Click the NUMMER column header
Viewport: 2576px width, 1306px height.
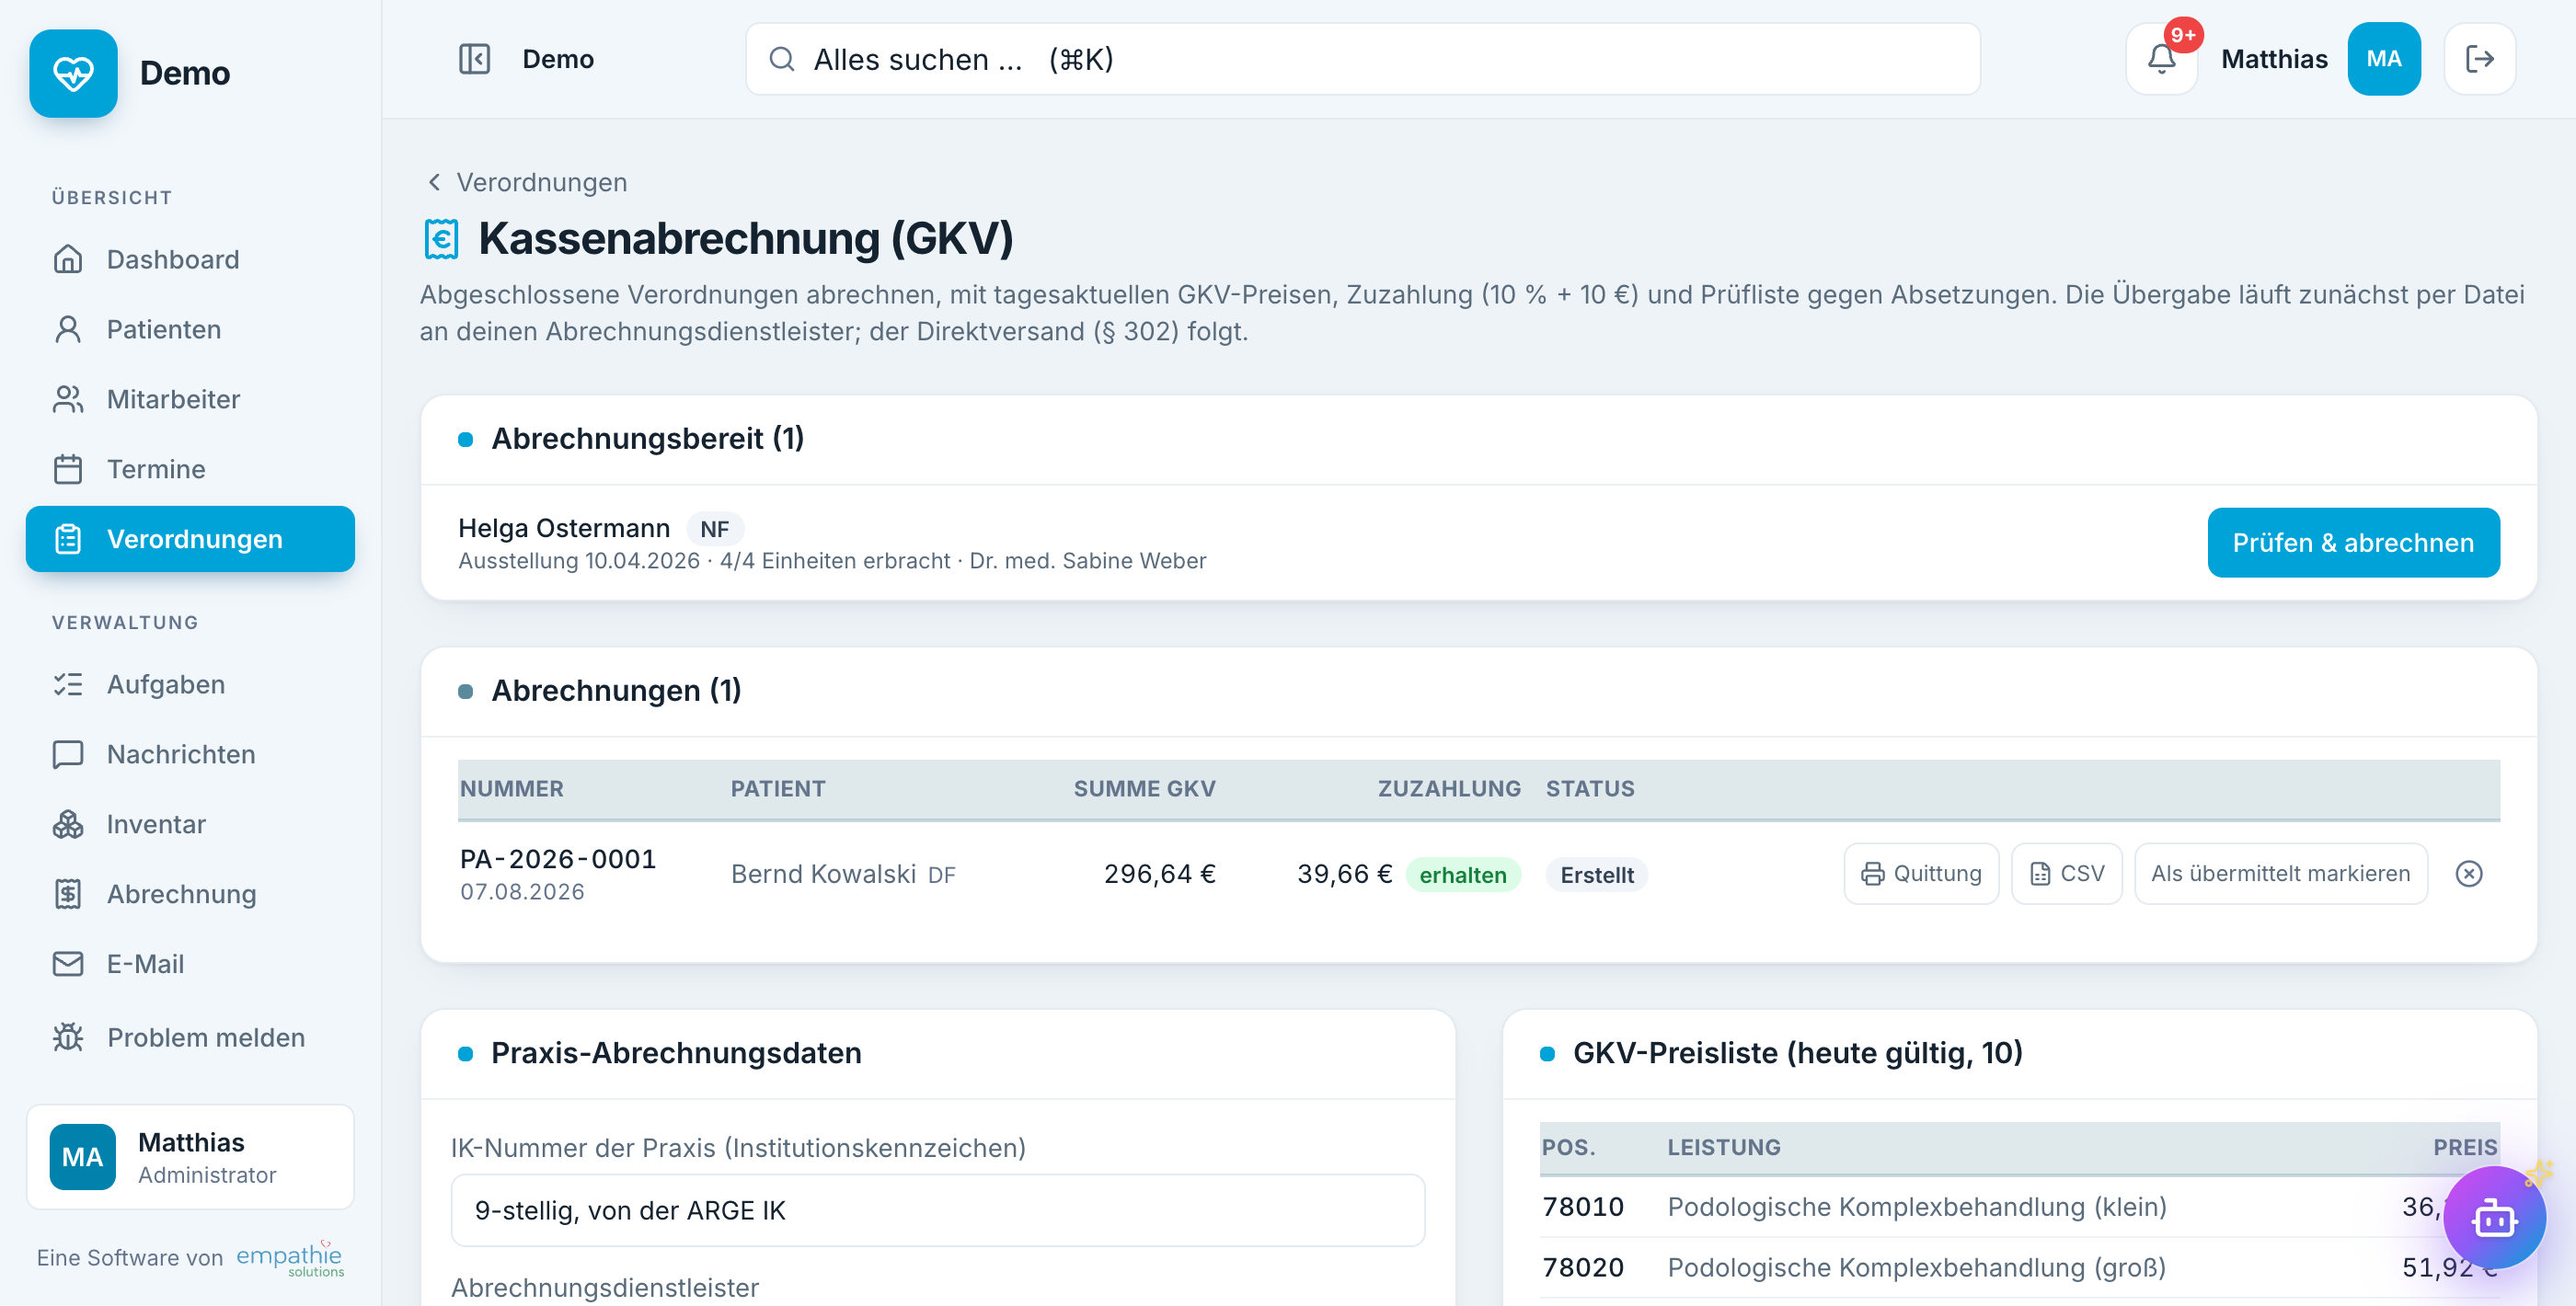point(511,789)
